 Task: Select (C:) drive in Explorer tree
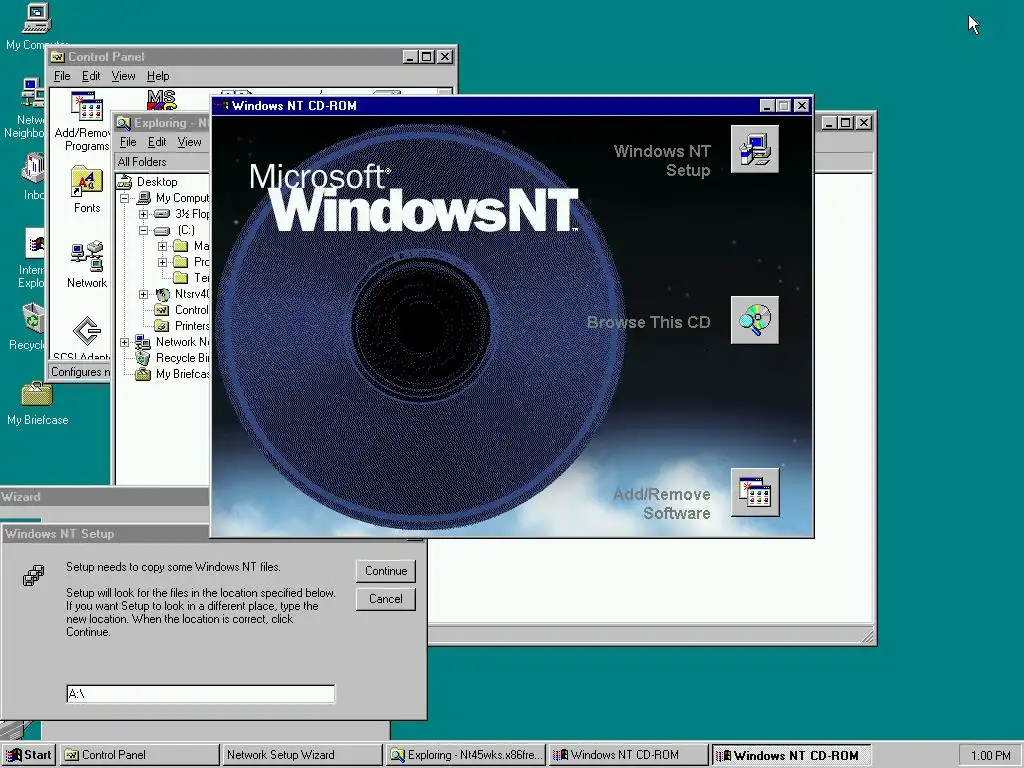186,230
